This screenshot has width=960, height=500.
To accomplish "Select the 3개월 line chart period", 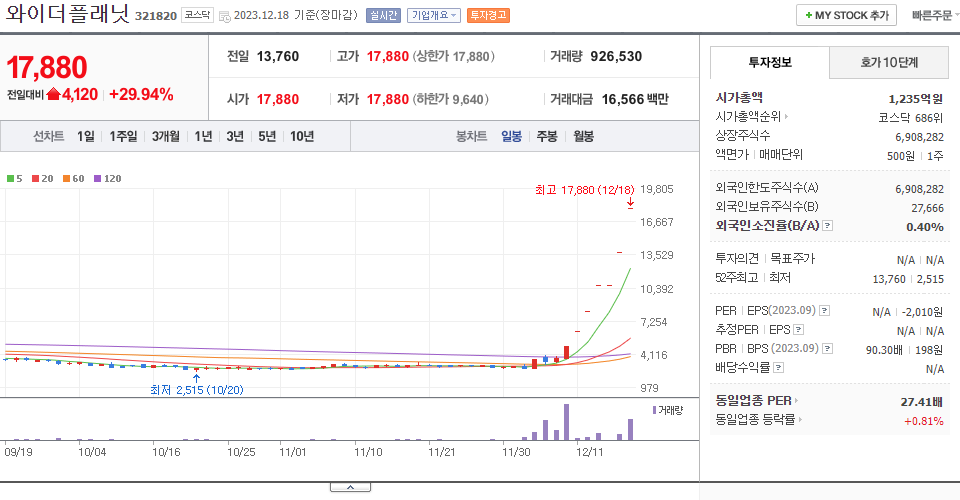I will coord(165,136).
